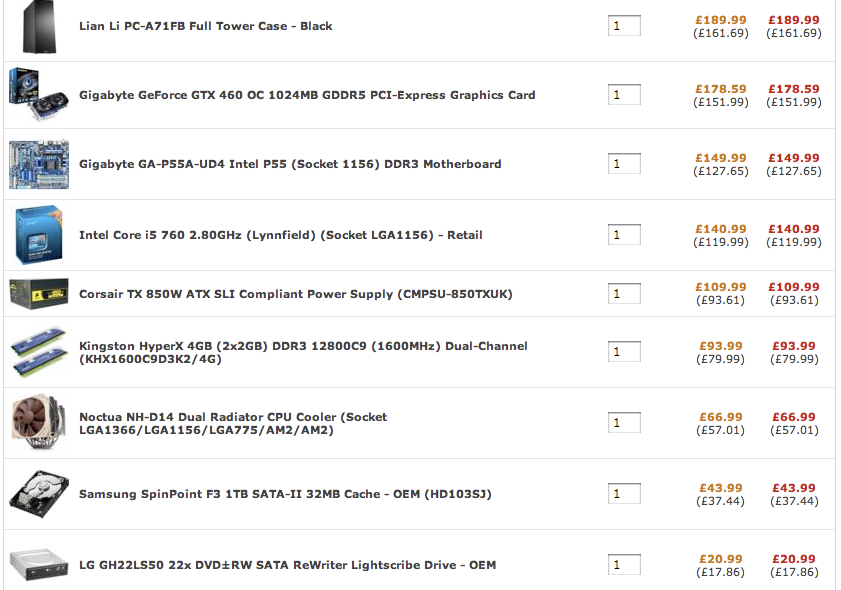
Task: Click quantity box for Noctua CPU cooler
Action: pos(624,423)
